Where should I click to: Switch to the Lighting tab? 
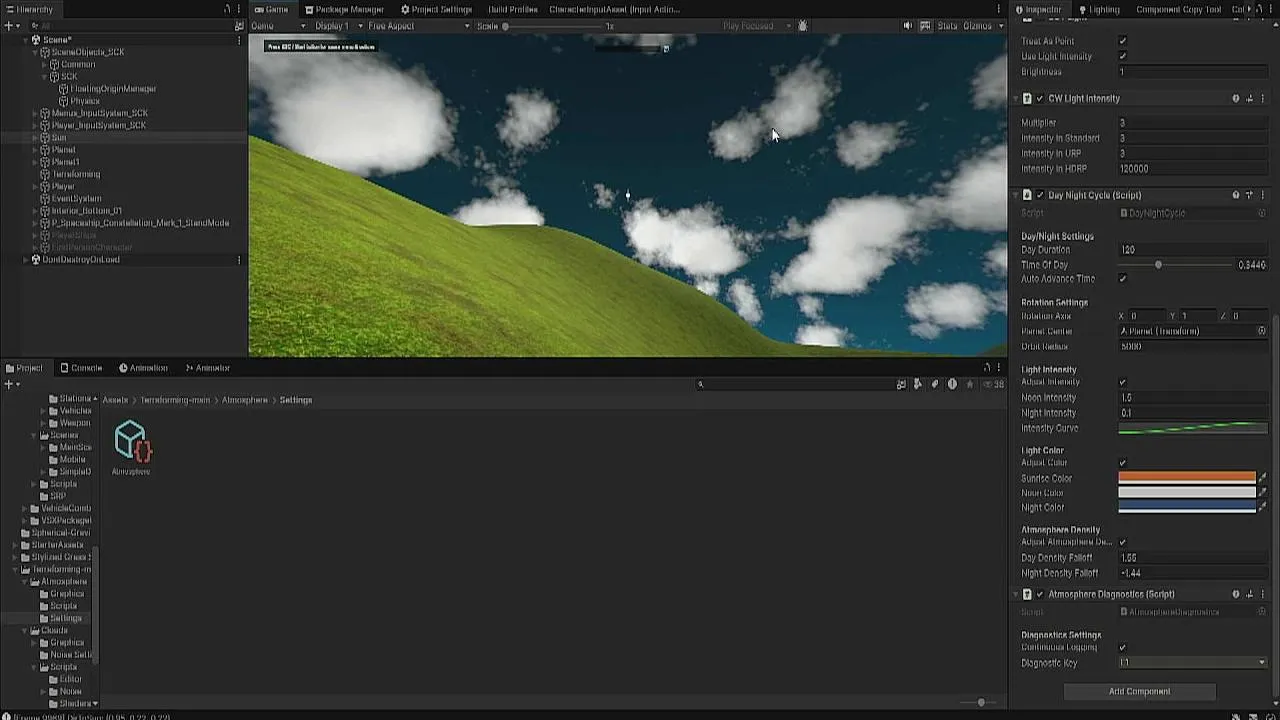pyautogui.click(x=1098, y=9)
